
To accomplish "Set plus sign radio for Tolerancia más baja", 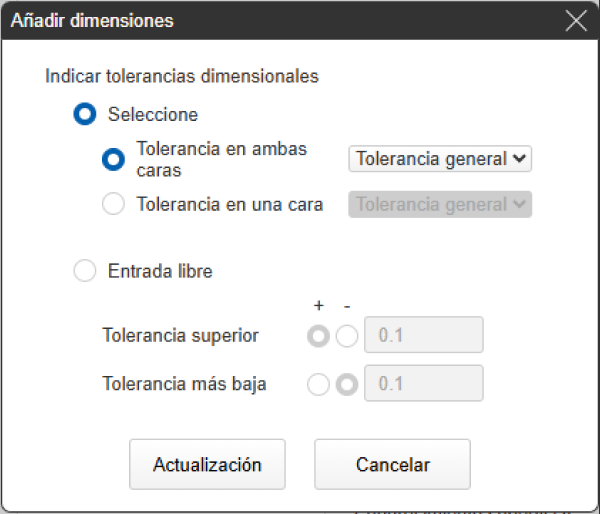I will 319,384.
